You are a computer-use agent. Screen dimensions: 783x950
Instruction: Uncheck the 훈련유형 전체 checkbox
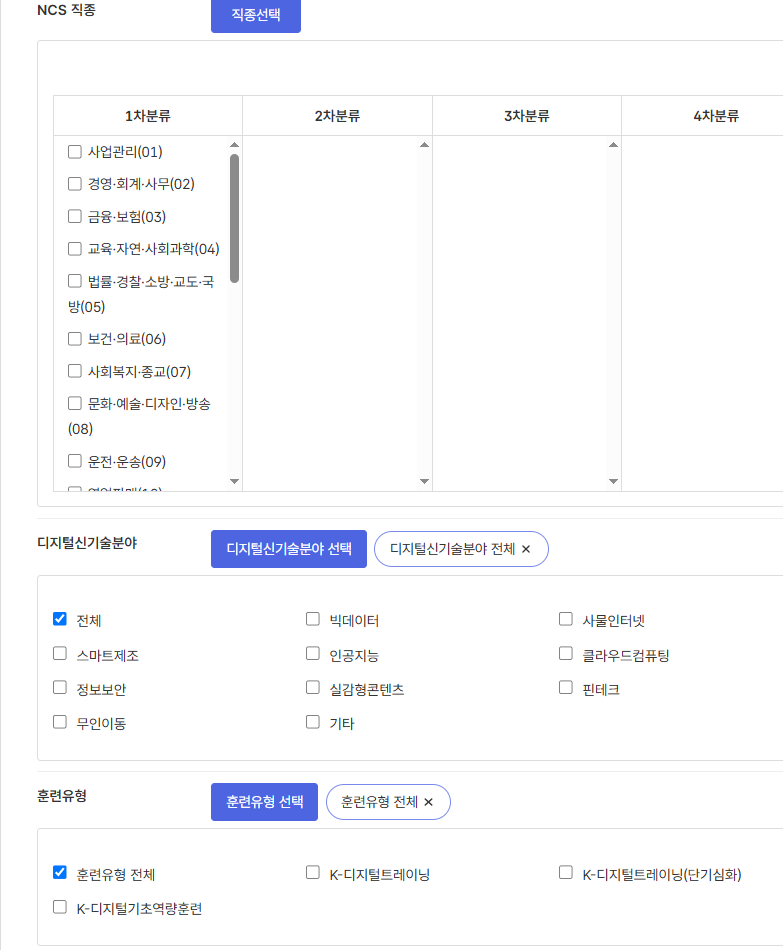(x=59, y=871)
